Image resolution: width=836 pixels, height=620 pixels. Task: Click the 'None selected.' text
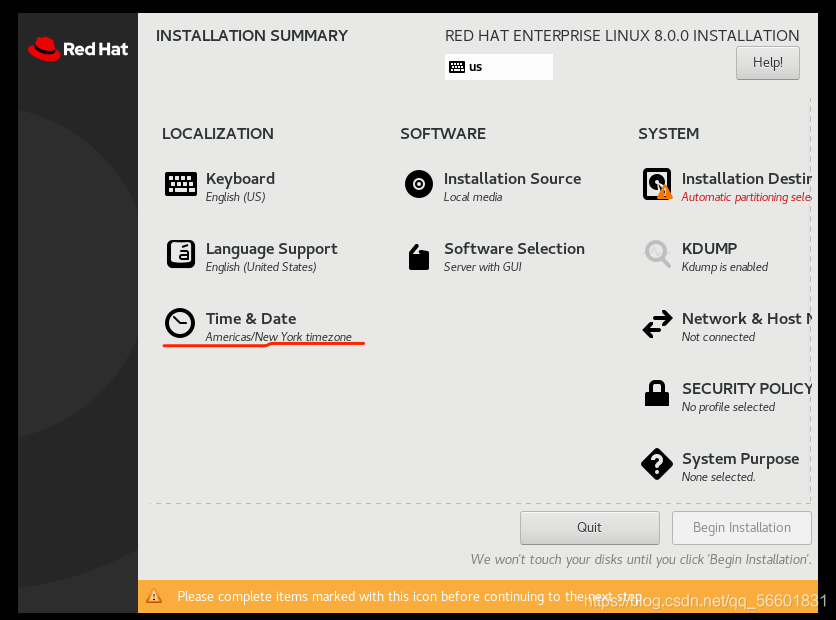[719, 477]
